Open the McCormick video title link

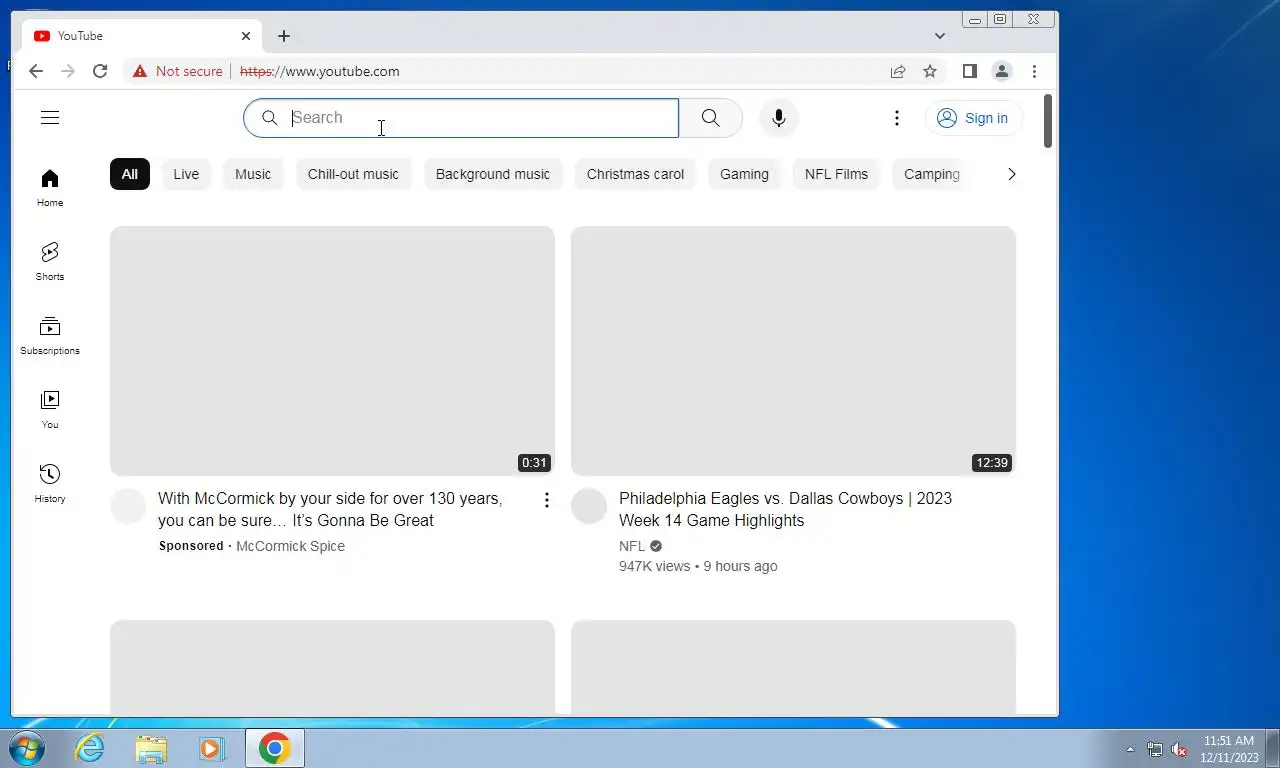coord(330,509)
